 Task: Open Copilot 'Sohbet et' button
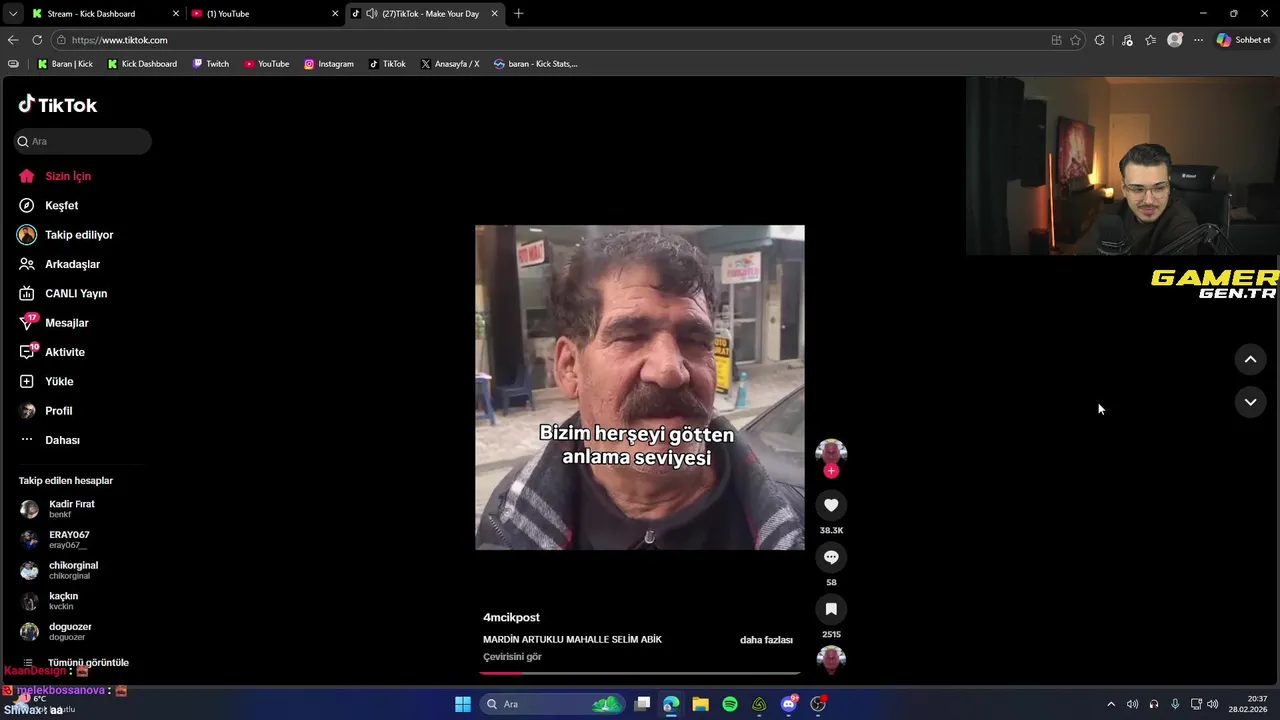(1244, 40)
